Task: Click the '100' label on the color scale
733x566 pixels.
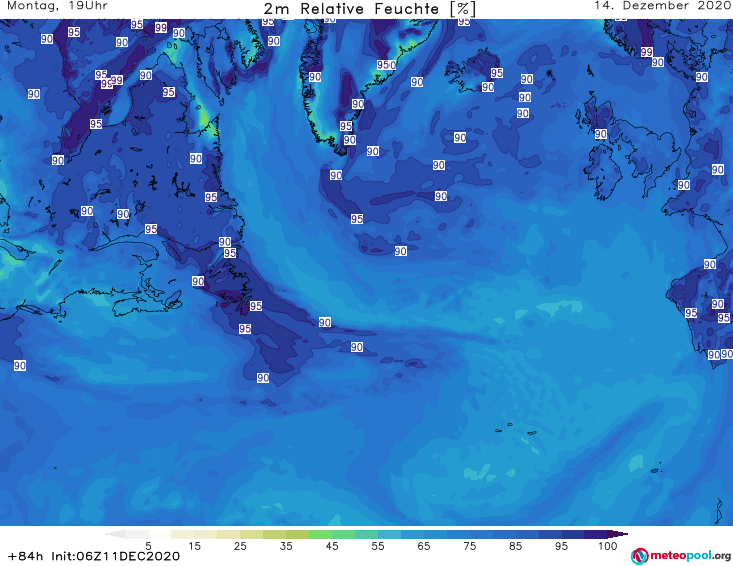Action: point(607,546)
